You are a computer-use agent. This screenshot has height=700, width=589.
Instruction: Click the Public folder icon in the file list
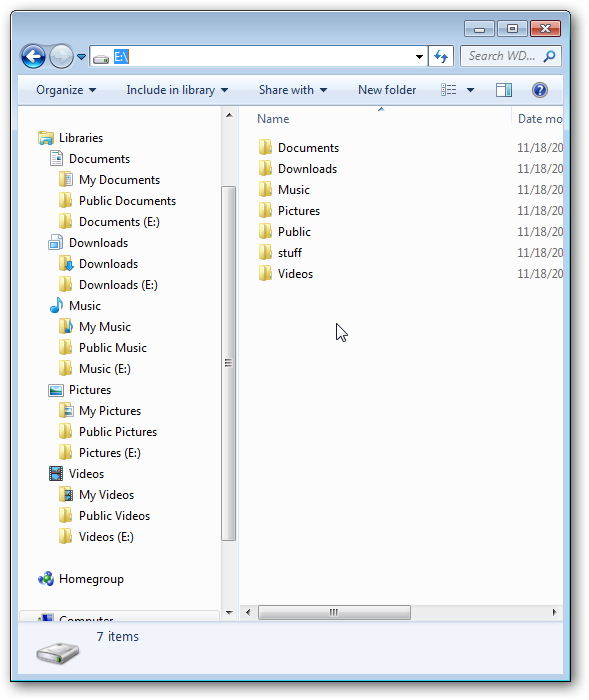pos(265,232)
